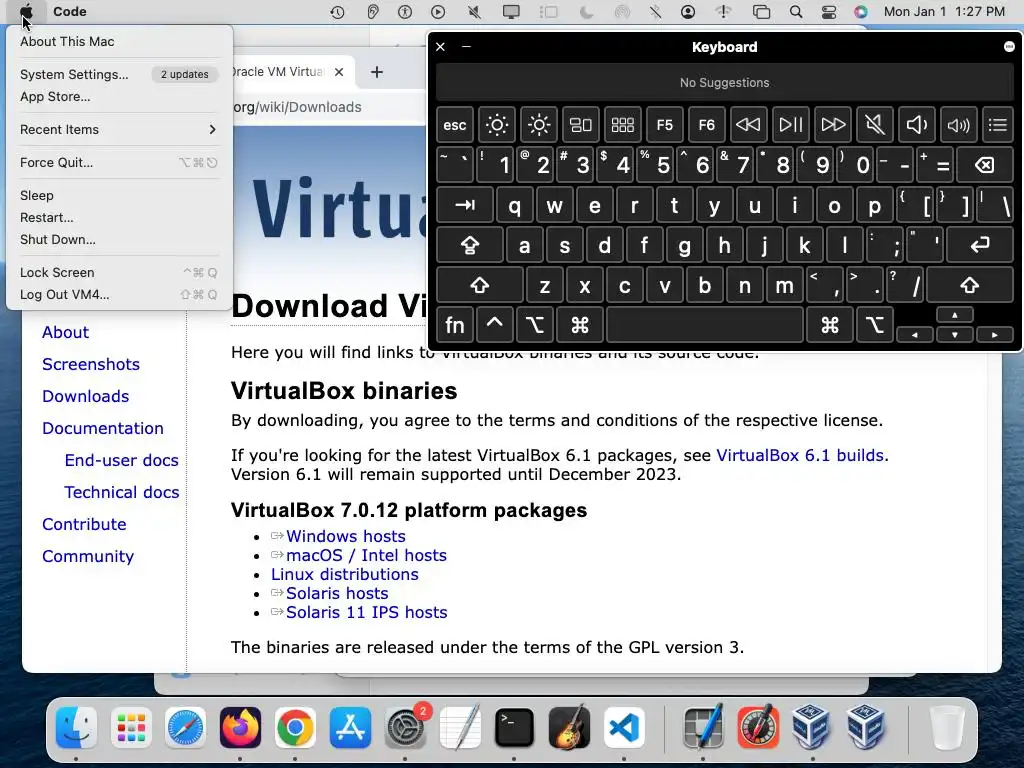
Task: Open the VirtualBox 6.1 builds link
Action: pyautogui.click(x=801, y=455)
